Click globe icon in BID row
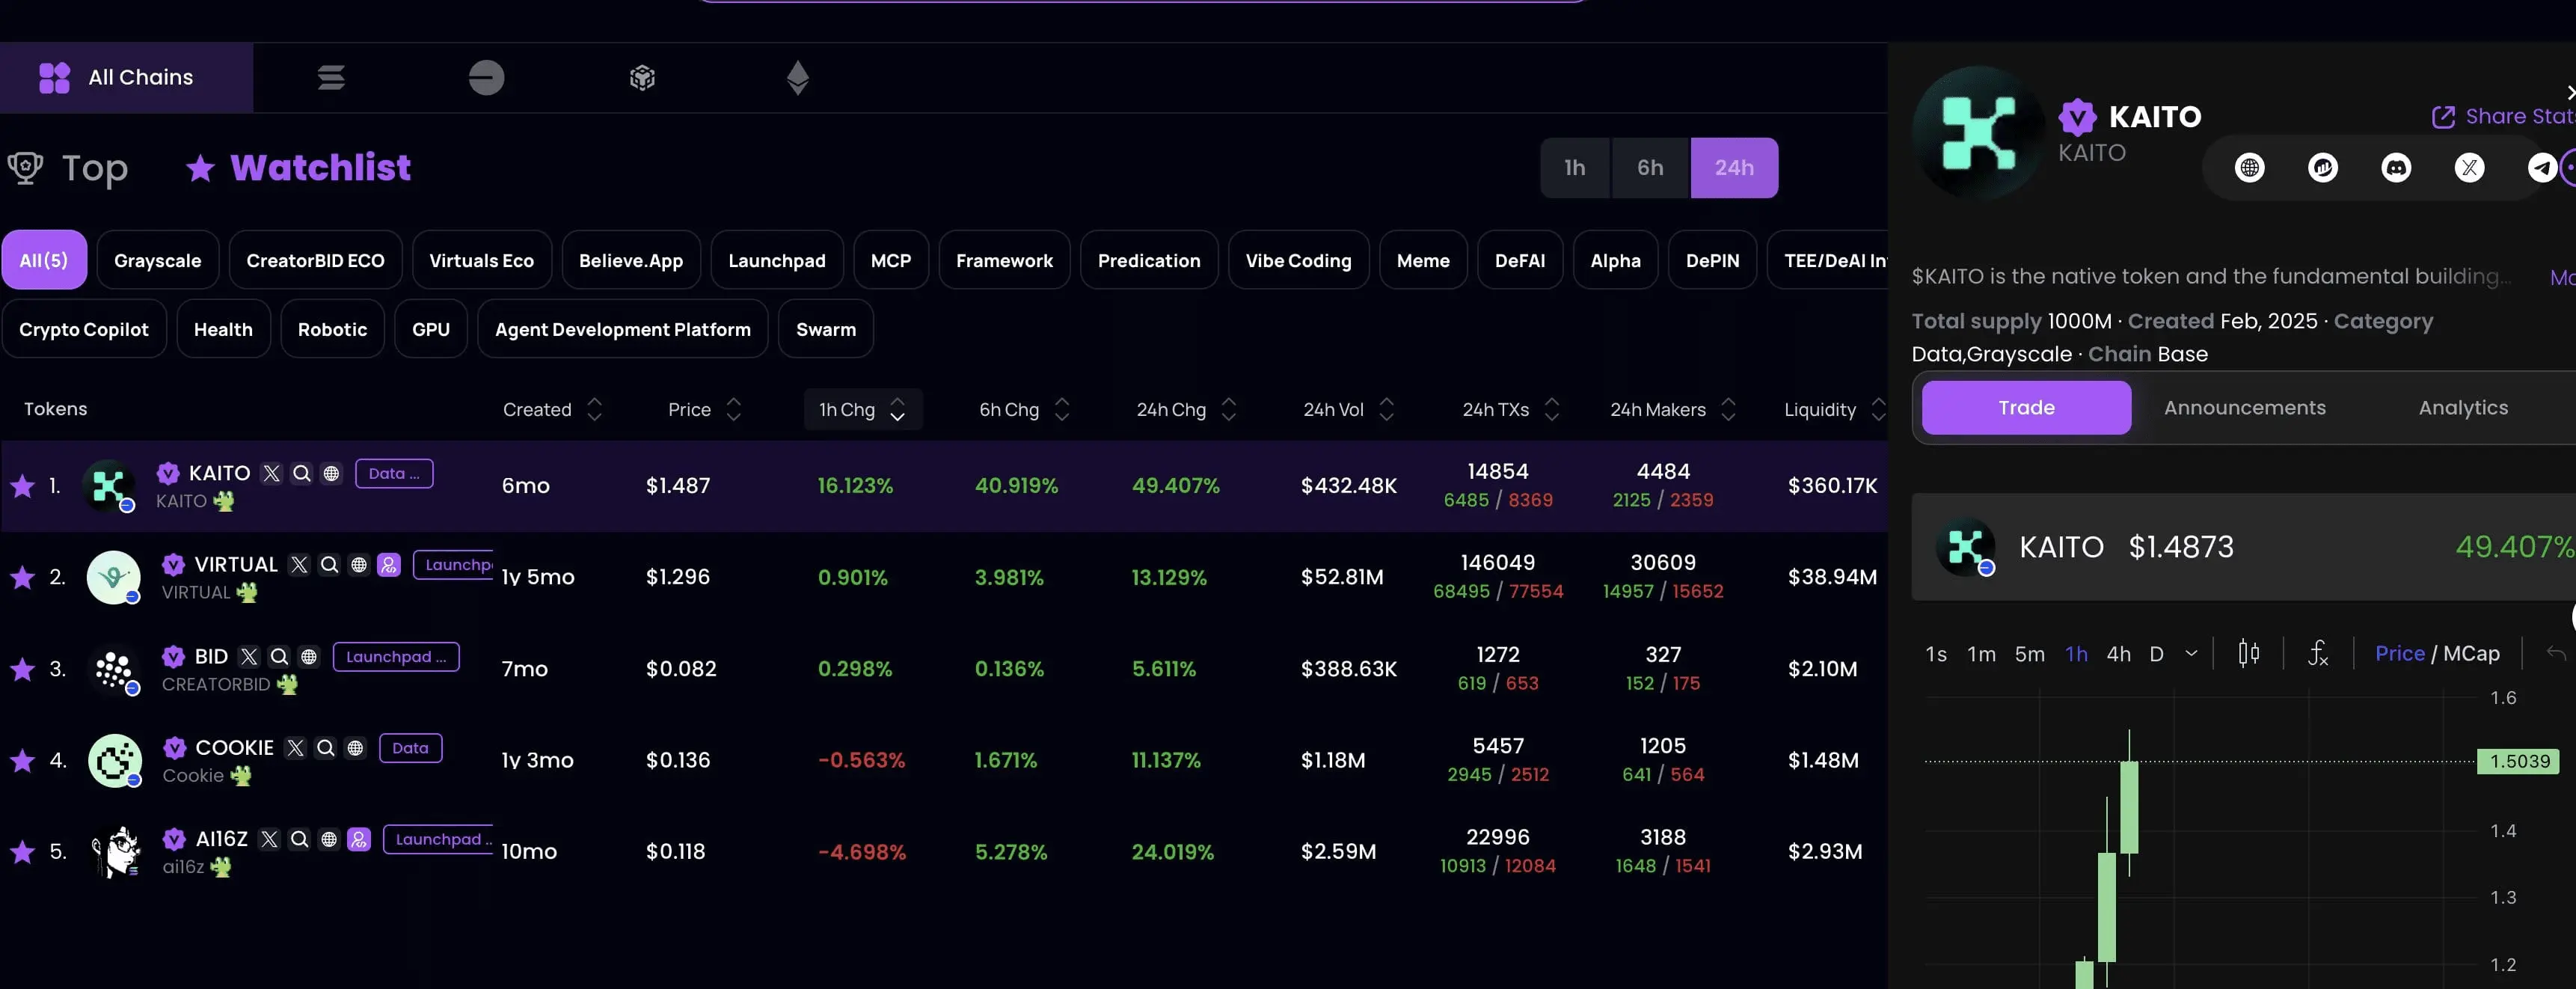This screenshot has height=989, width=2576. coord(309,656)
